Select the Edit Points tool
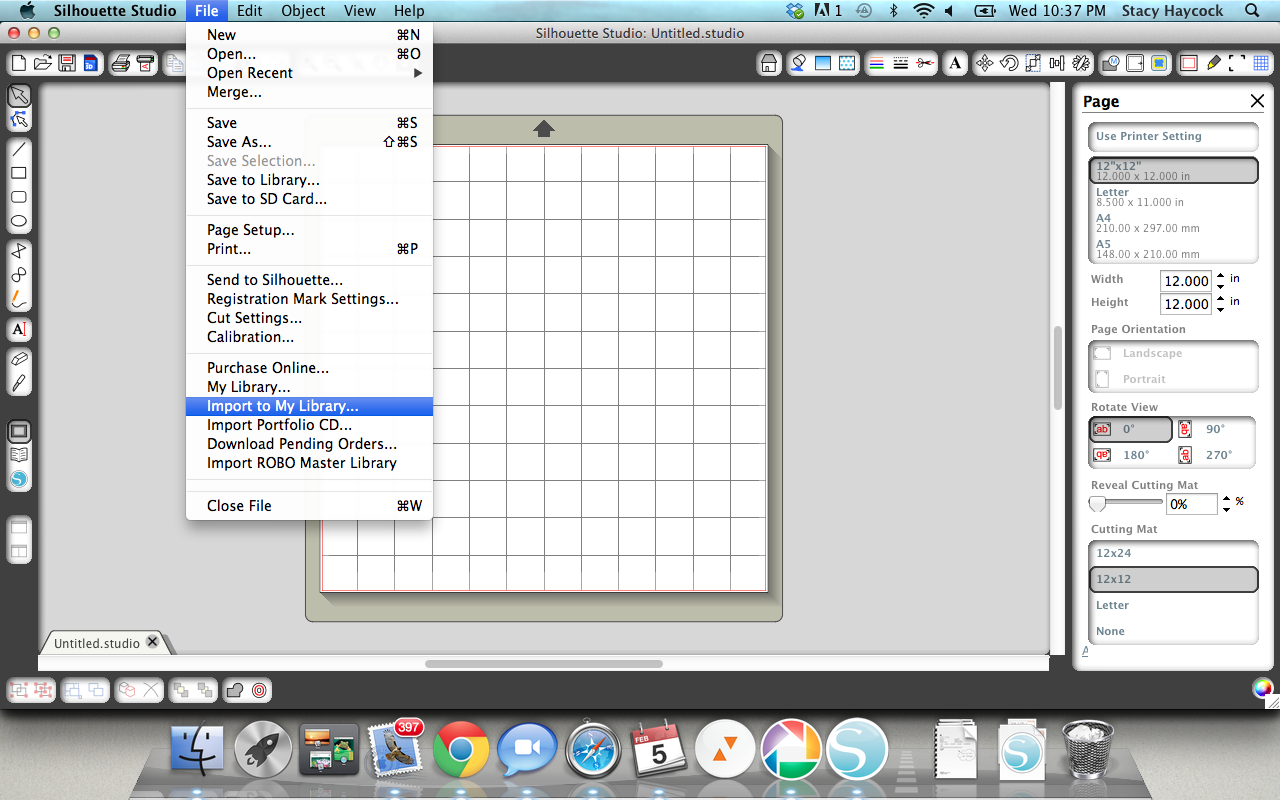This screenshot has width=1280, height=800. (x=19, y=120)
